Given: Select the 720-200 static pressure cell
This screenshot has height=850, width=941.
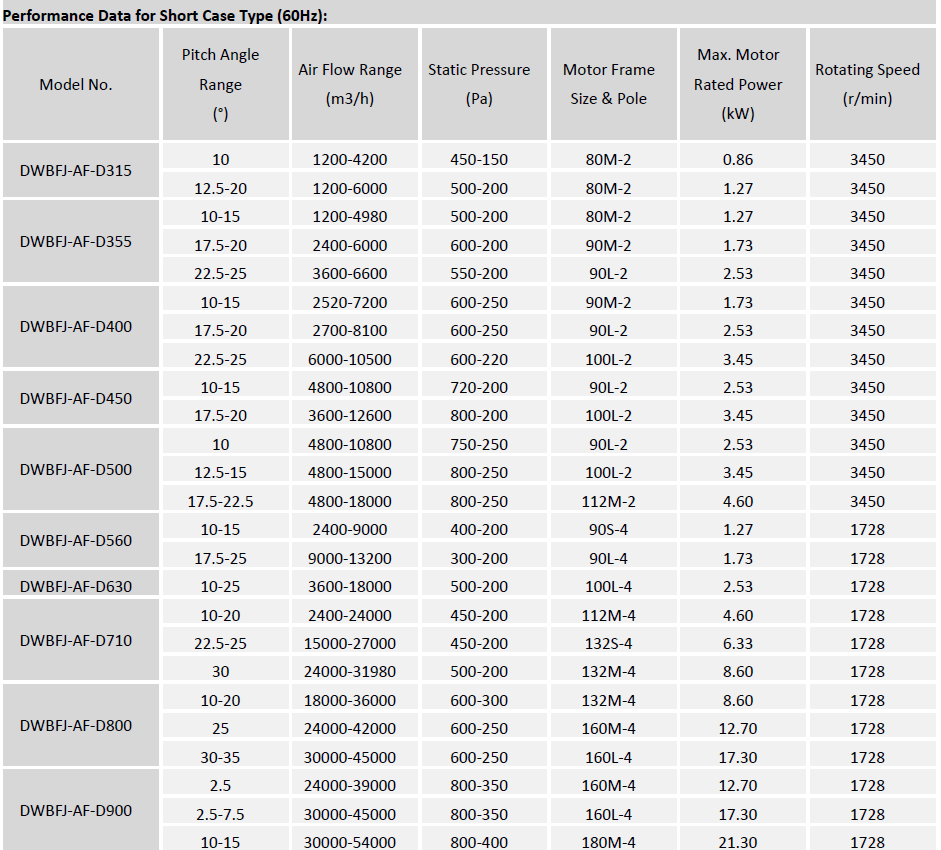Looking at the screenshot, I should pyautogui.click(x=479, y=387).
